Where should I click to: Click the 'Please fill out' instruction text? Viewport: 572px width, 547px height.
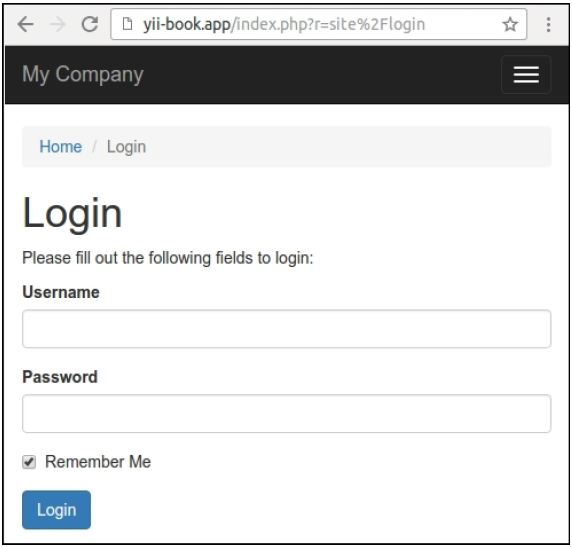pos(168,258)
